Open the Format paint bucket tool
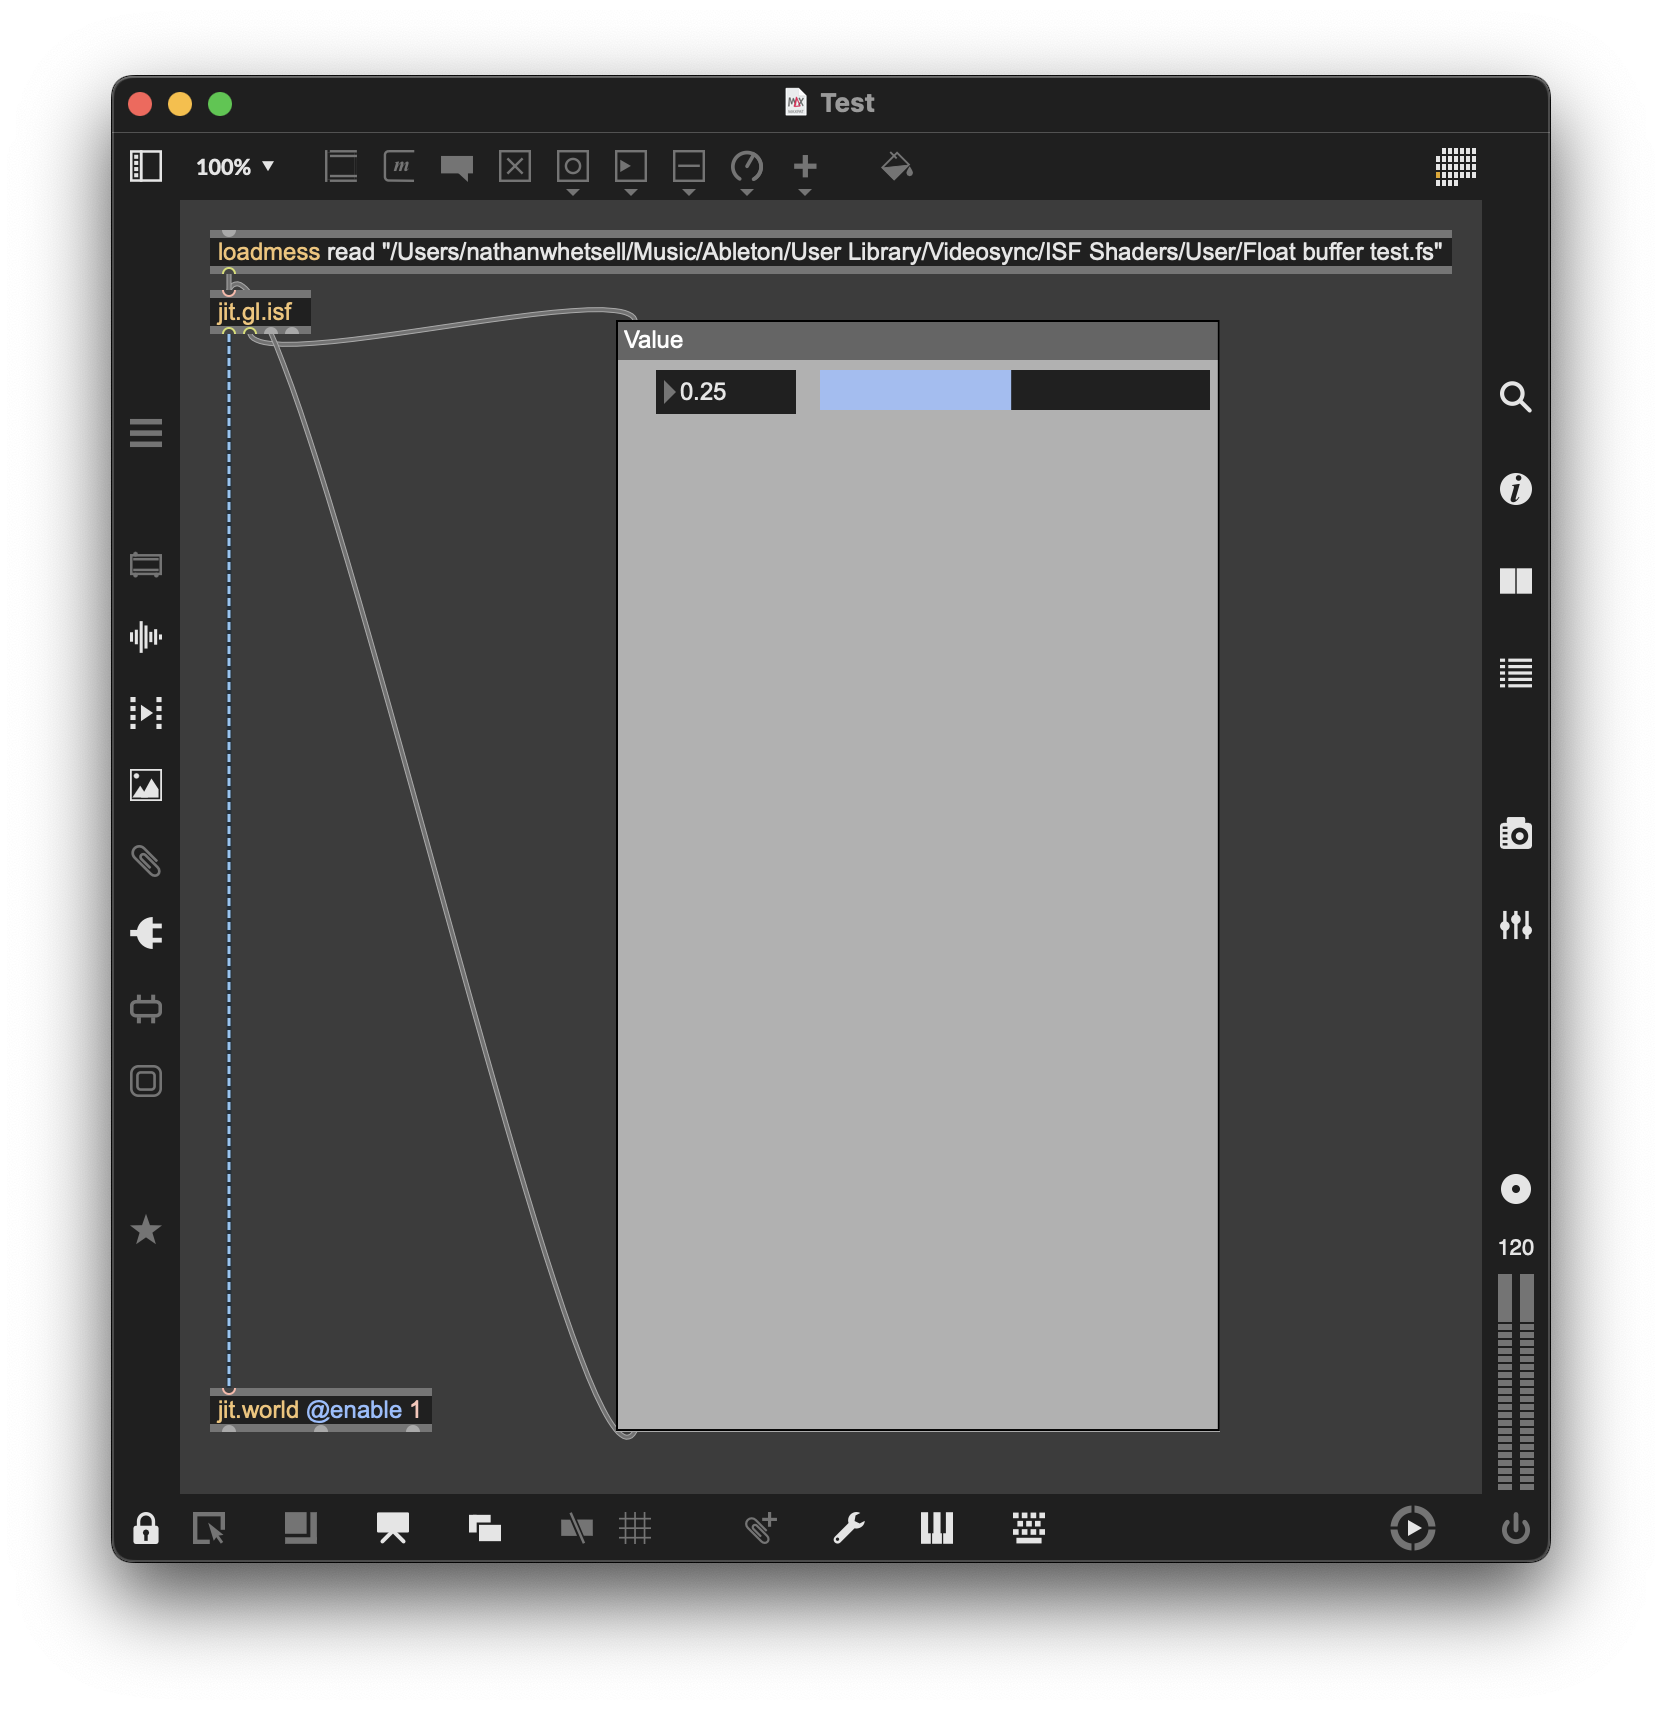 pyautogui.click(x=896, y=167)
